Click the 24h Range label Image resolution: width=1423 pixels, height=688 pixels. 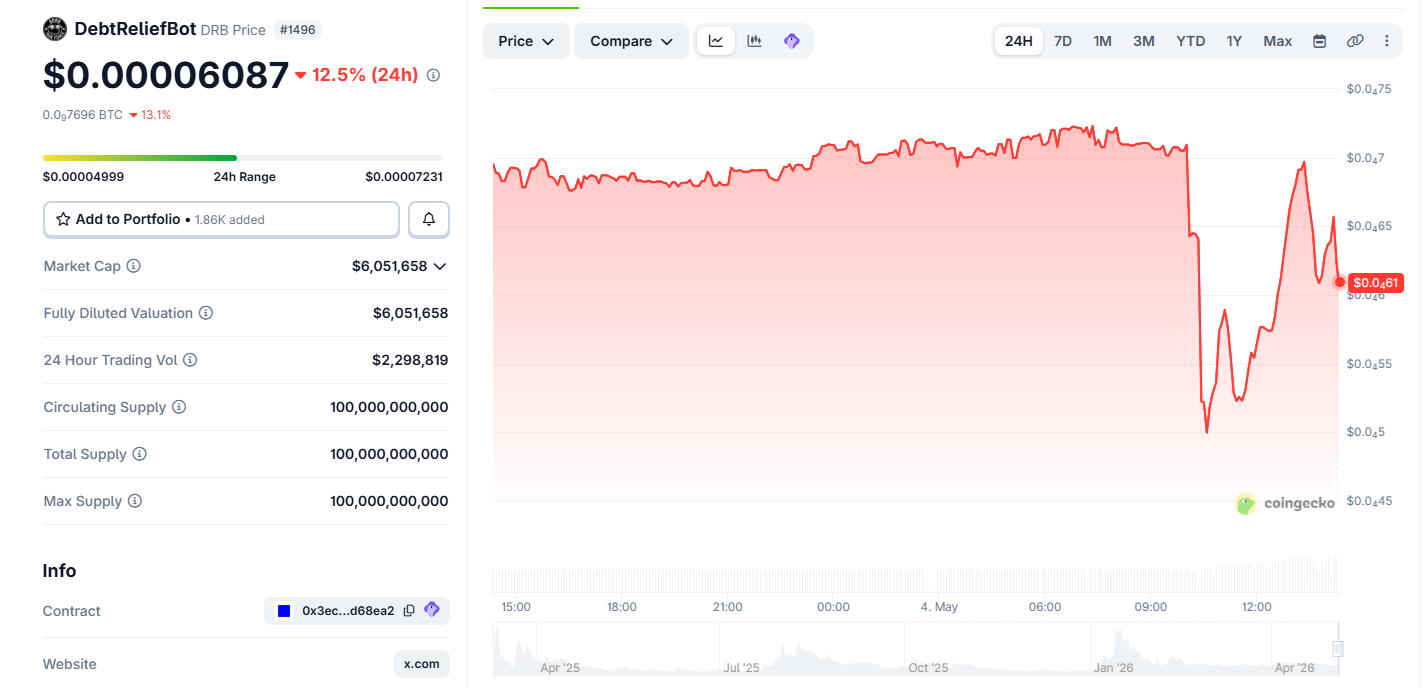[244, 177]
